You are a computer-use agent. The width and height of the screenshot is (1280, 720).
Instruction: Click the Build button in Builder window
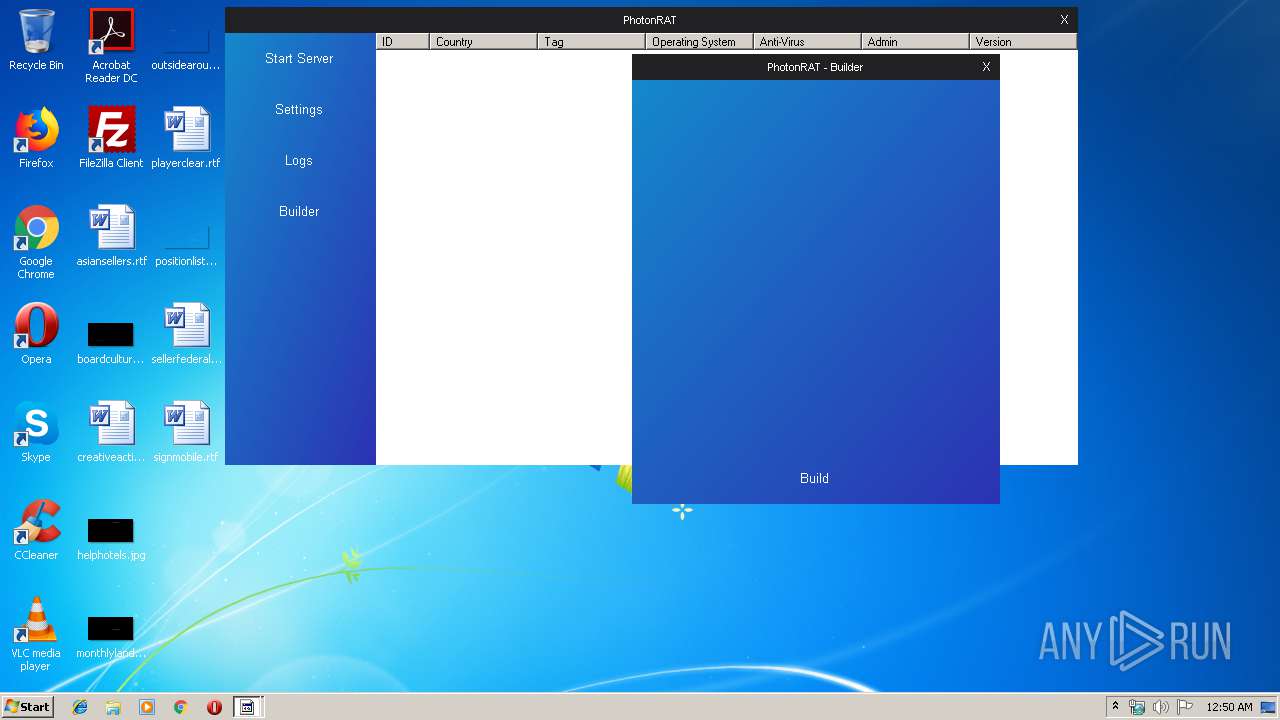coord(814,478)
